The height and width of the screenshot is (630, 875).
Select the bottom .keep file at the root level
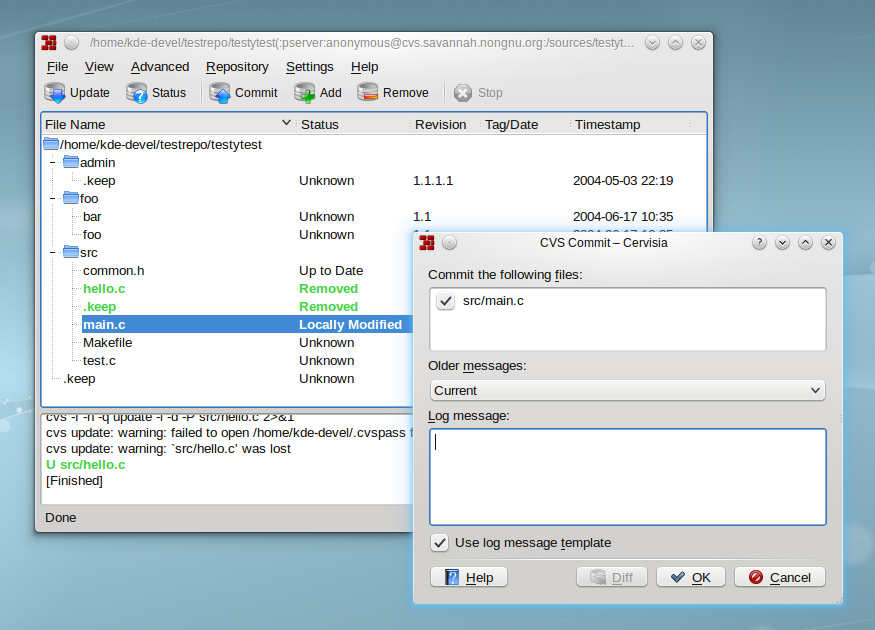tap(79, 378)
